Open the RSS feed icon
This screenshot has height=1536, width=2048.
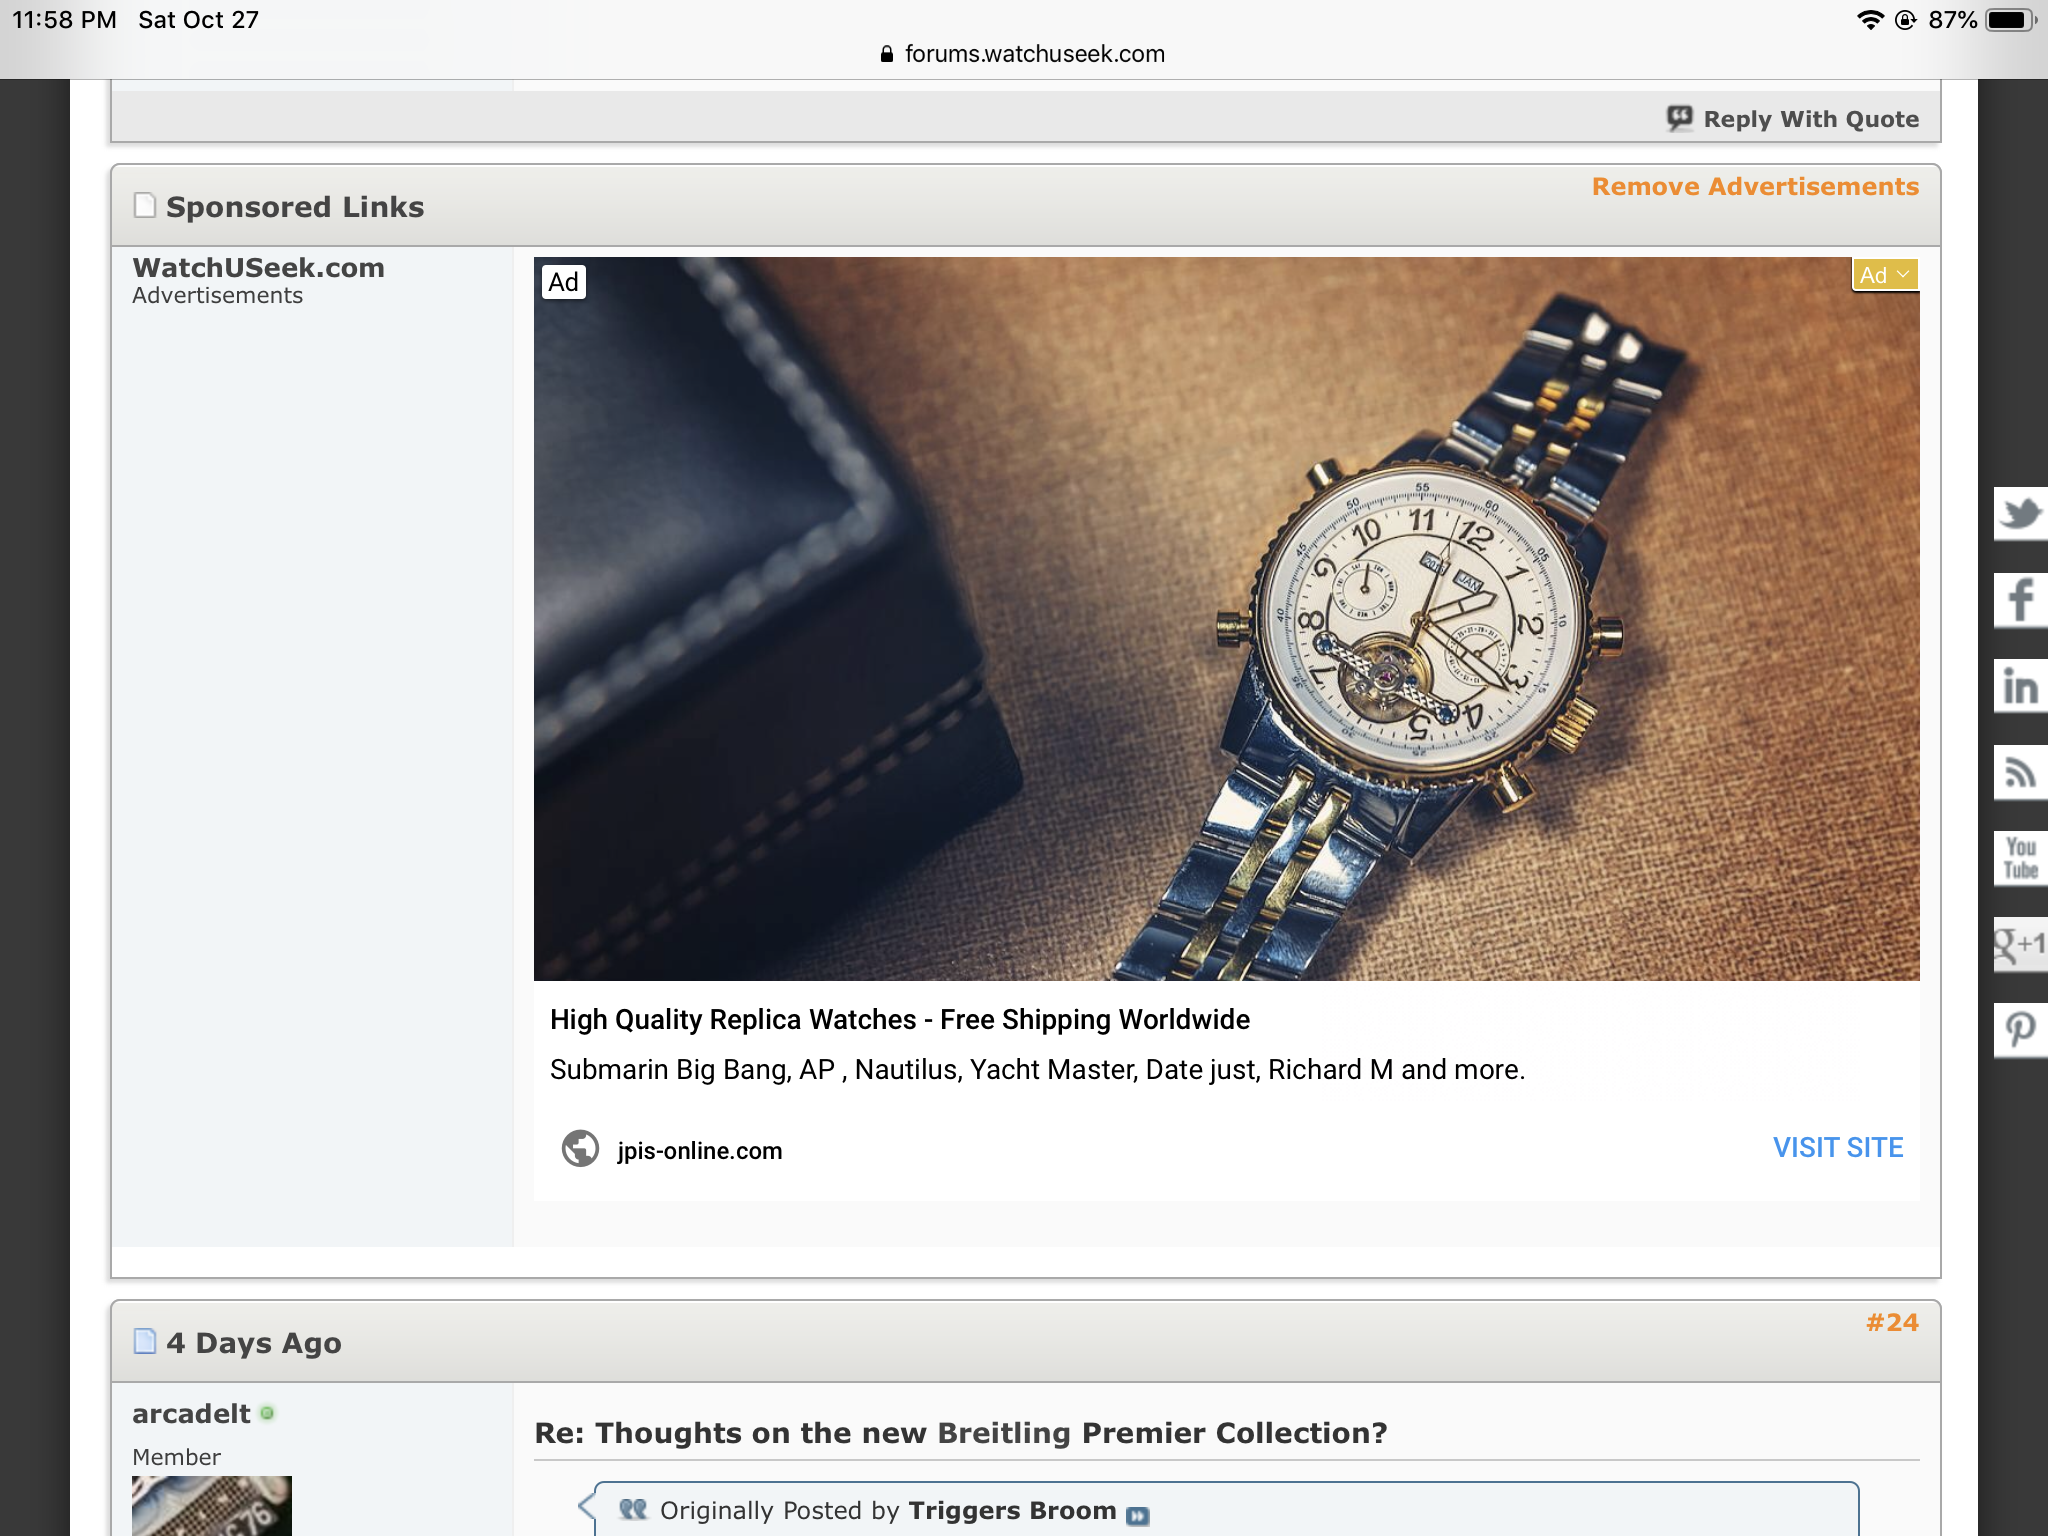pos(2020,772)
